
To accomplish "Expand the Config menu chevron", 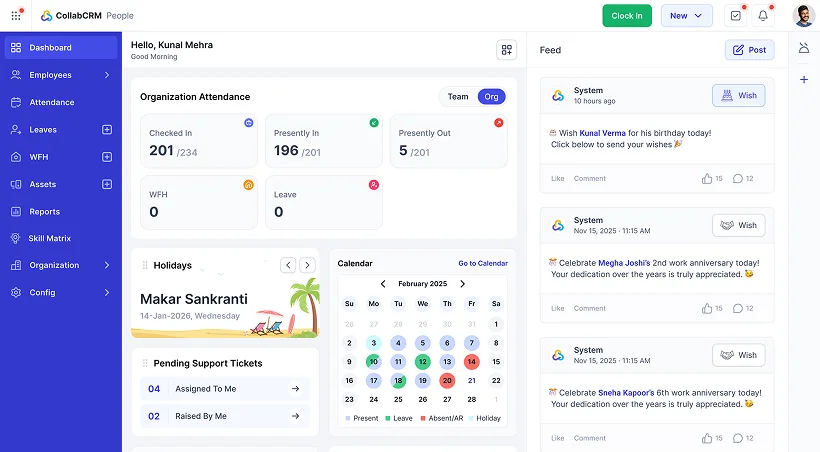I will pyautogui.click(x=107, y=292).
